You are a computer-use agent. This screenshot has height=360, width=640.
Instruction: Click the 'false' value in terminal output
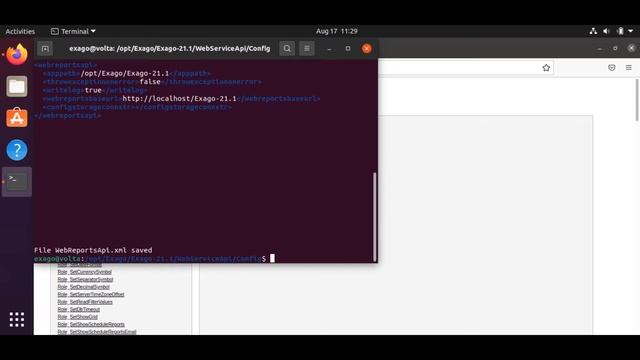(150, 82)
